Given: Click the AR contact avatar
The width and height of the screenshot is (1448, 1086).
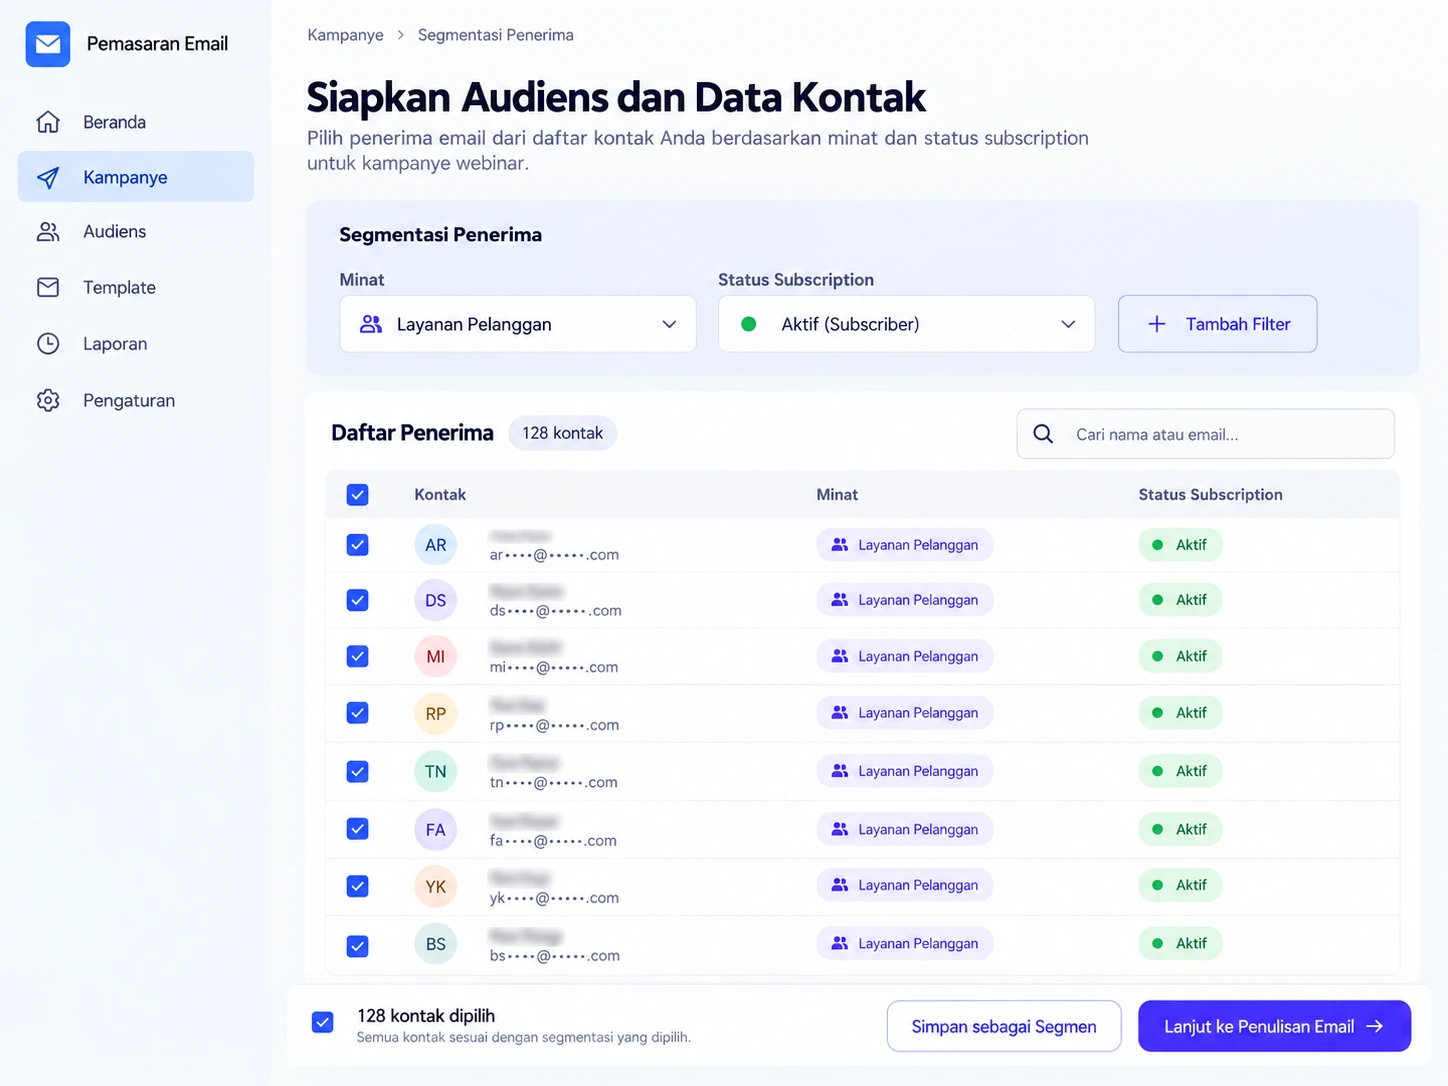Looking at the screenshot, I should click(x=436, y=545).
